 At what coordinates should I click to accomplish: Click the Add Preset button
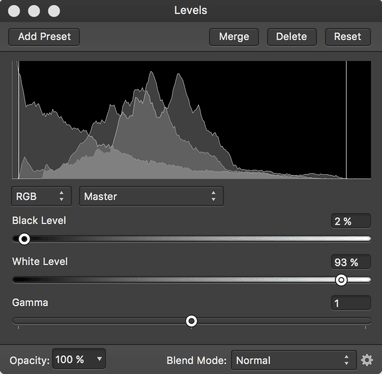tap(44, 37)
